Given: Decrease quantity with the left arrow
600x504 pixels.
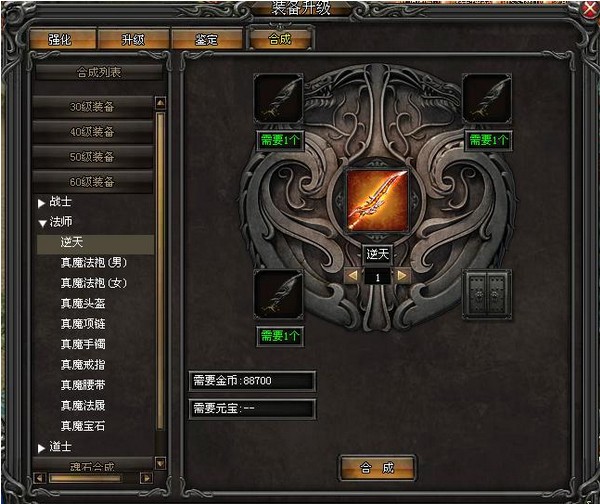Looking at the screenshot, I should click(x=352, y=275).
